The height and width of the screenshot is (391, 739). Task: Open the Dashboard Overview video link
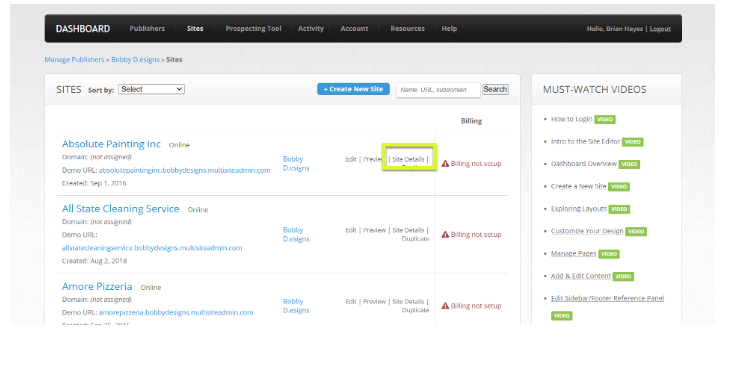click(x=584, y=163)
